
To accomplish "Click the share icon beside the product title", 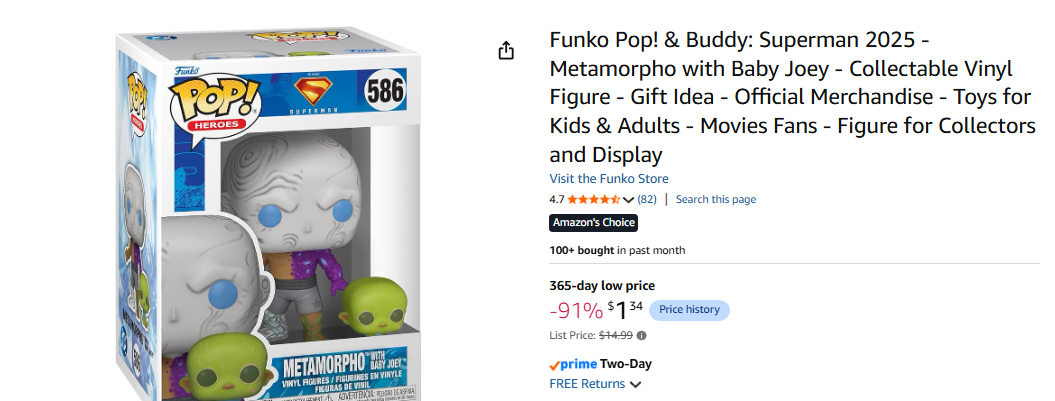I will (506, 50).
